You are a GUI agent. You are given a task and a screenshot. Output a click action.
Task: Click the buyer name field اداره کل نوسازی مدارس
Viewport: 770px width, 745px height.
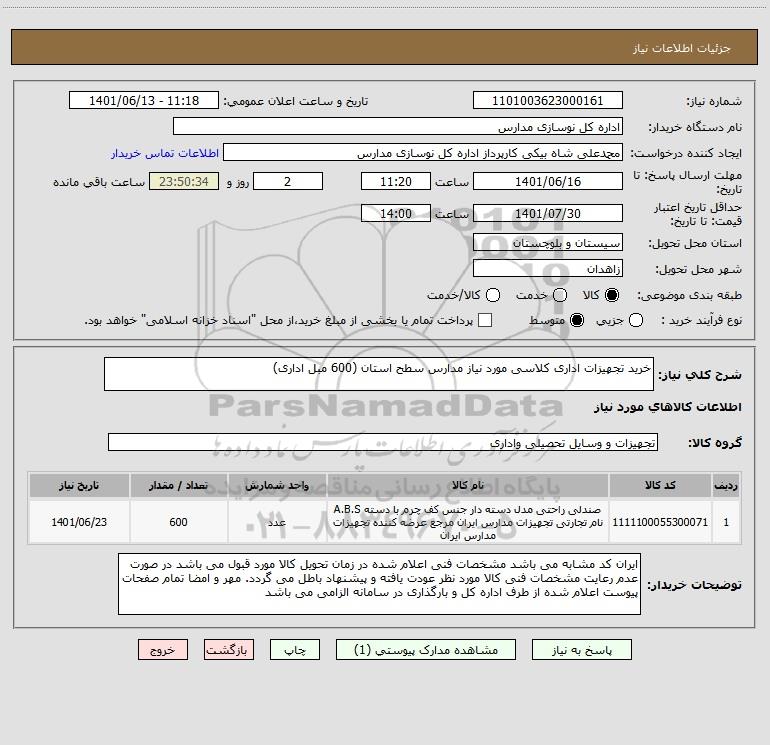click(x=398, y=126)
